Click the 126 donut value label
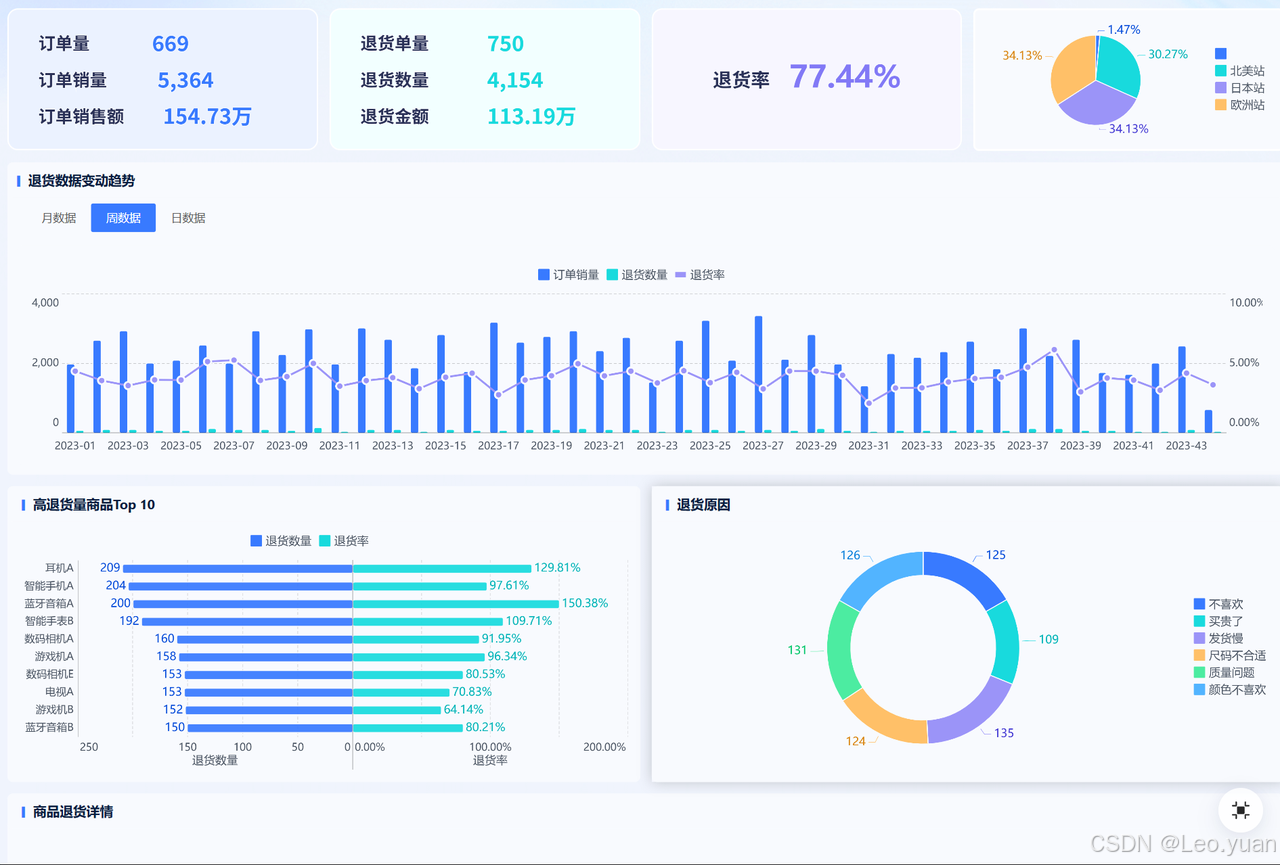This screenshot has width=1280, height=865. point(850,556)
